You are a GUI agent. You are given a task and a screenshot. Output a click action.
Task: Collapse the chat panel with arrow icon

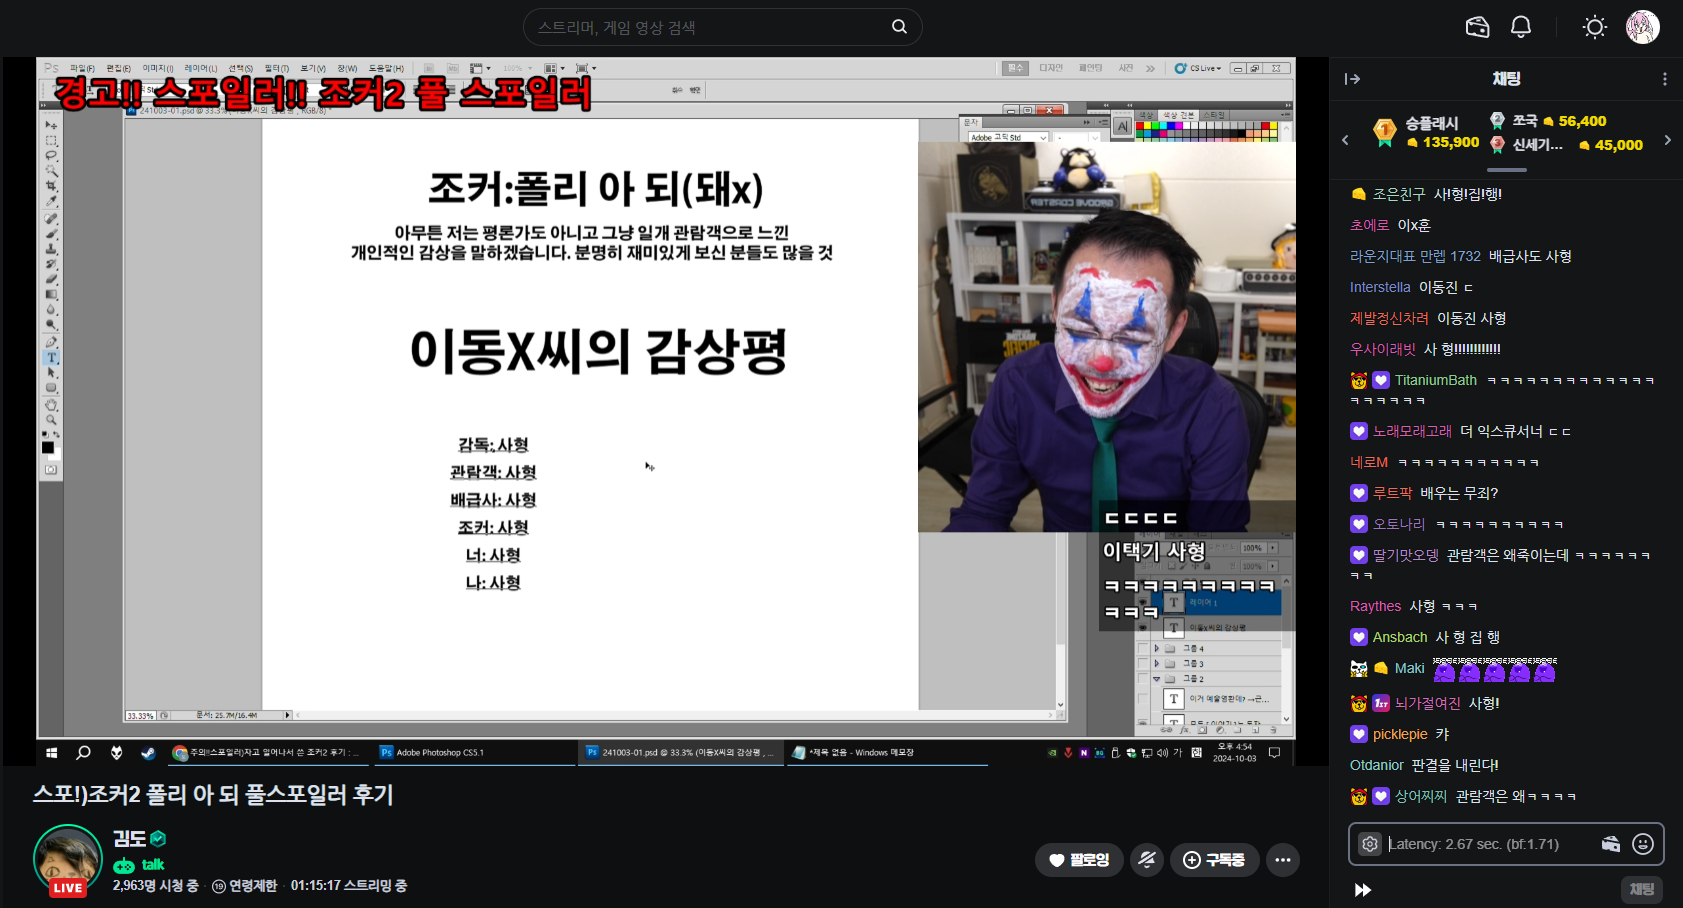(x=1352, y=79)
